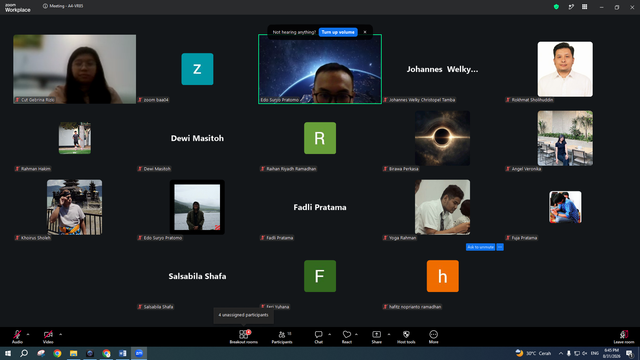Image resolution: width=640 pixels, height=360 pixels.
Task: Open the Windows notification center
Action: tap(630, 353)
